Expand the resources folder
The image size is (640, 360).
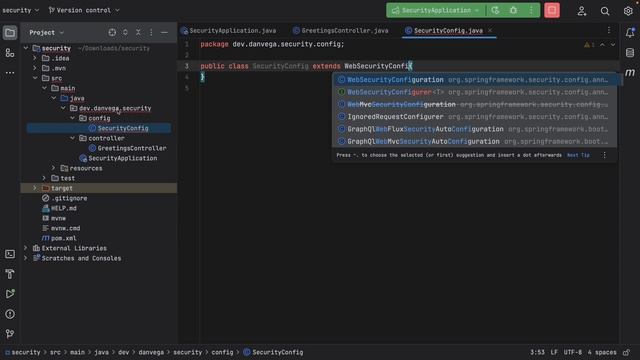pyautogui.click(x=53, y=168)
